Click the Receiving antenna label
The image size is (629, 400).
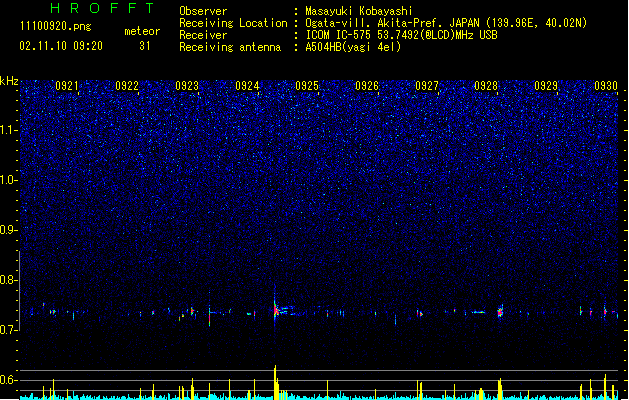click(230, 47)
